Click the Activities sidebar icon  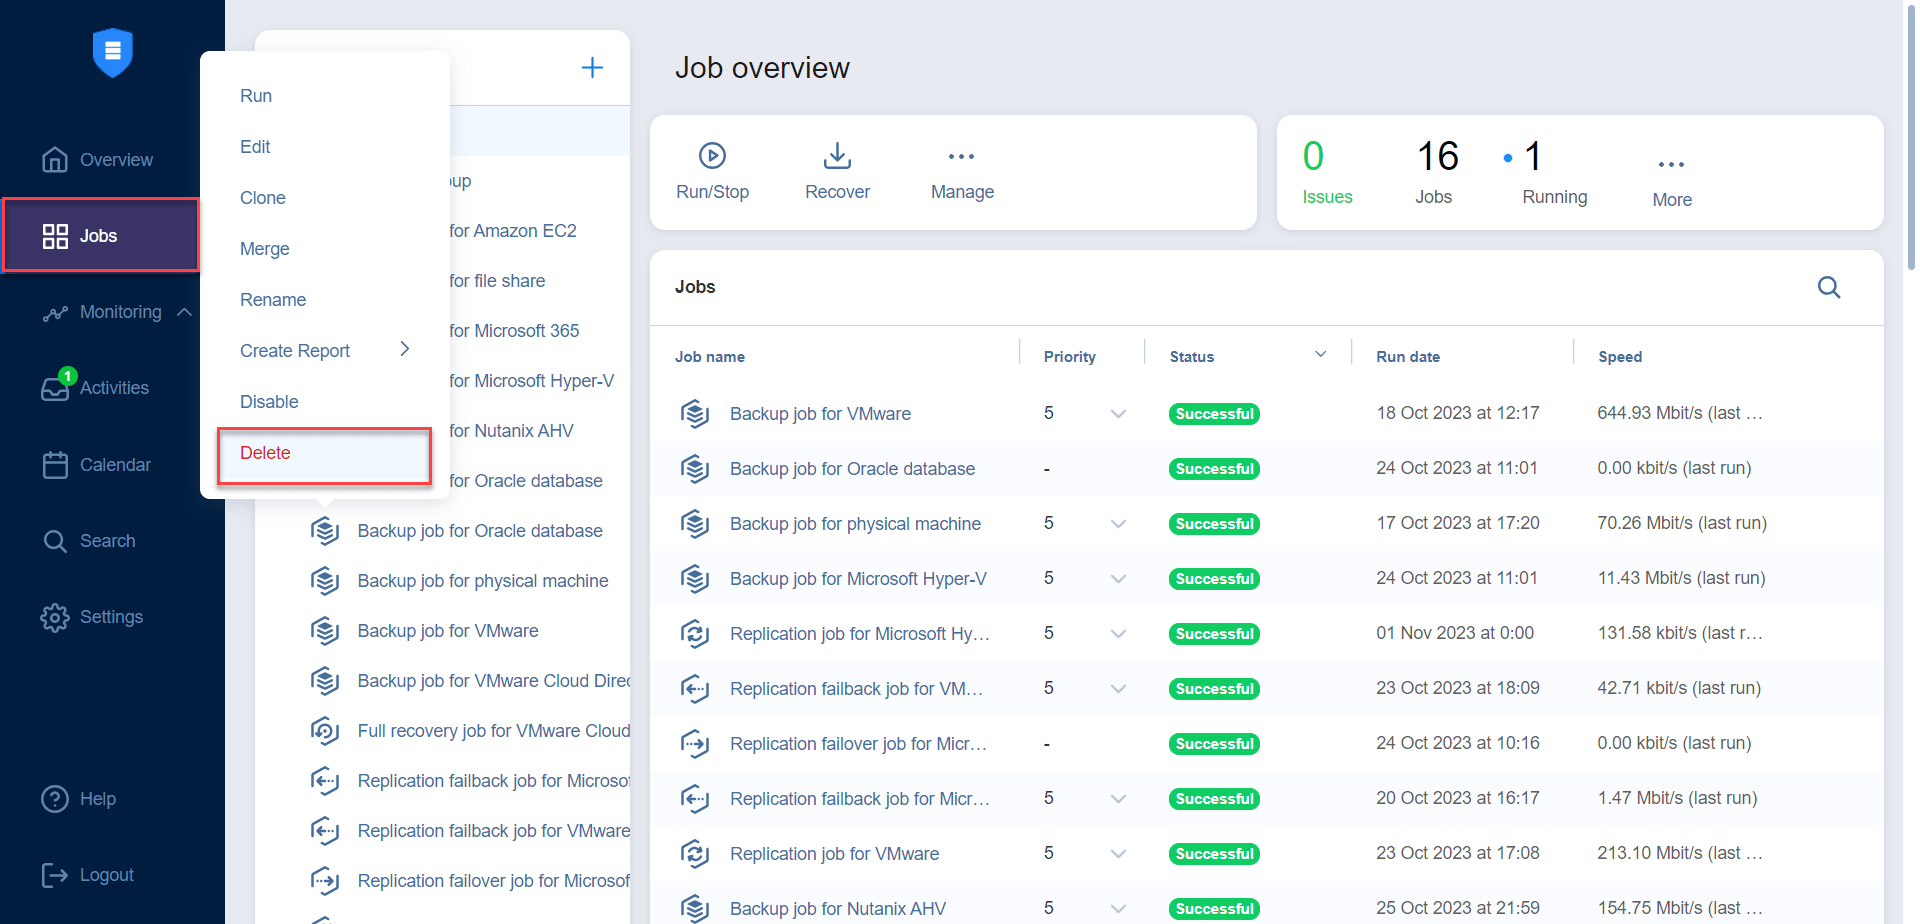[x=56, y=388]
